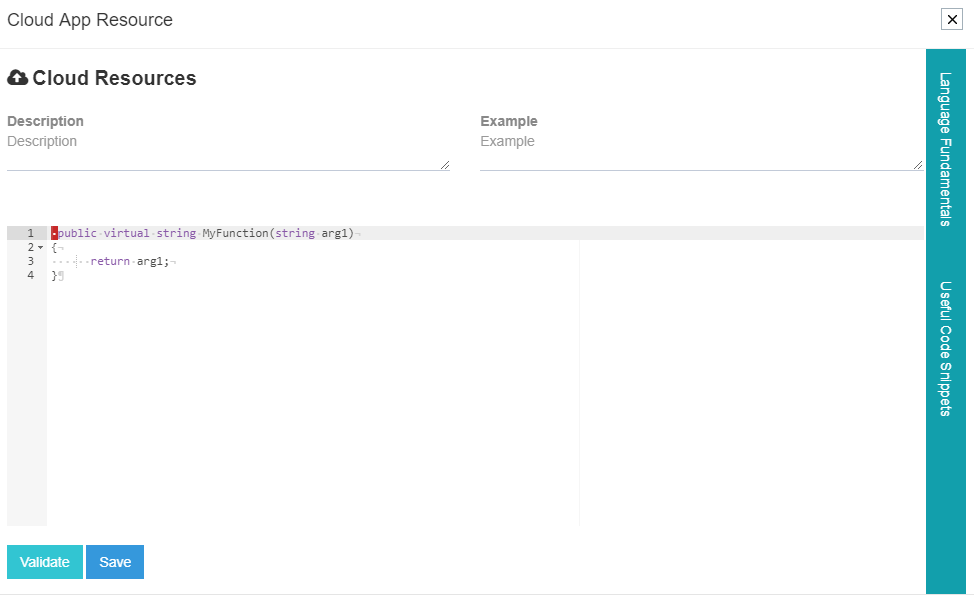
Task: Open the Useful Code Snippets side tab
Action: (x=944, y=348)
